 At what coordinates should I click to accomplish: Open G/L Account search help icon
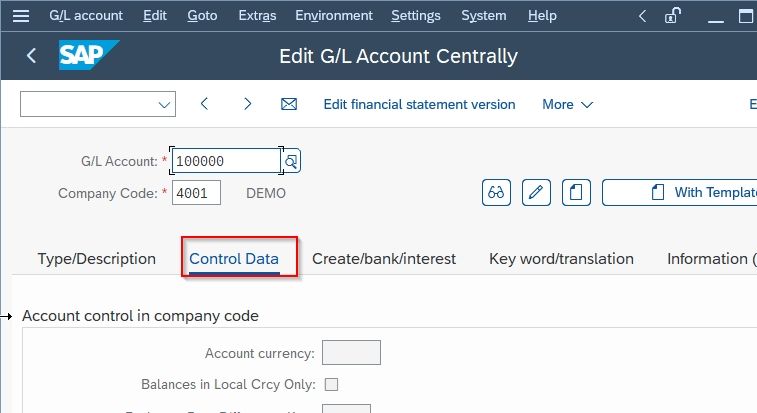291,161
